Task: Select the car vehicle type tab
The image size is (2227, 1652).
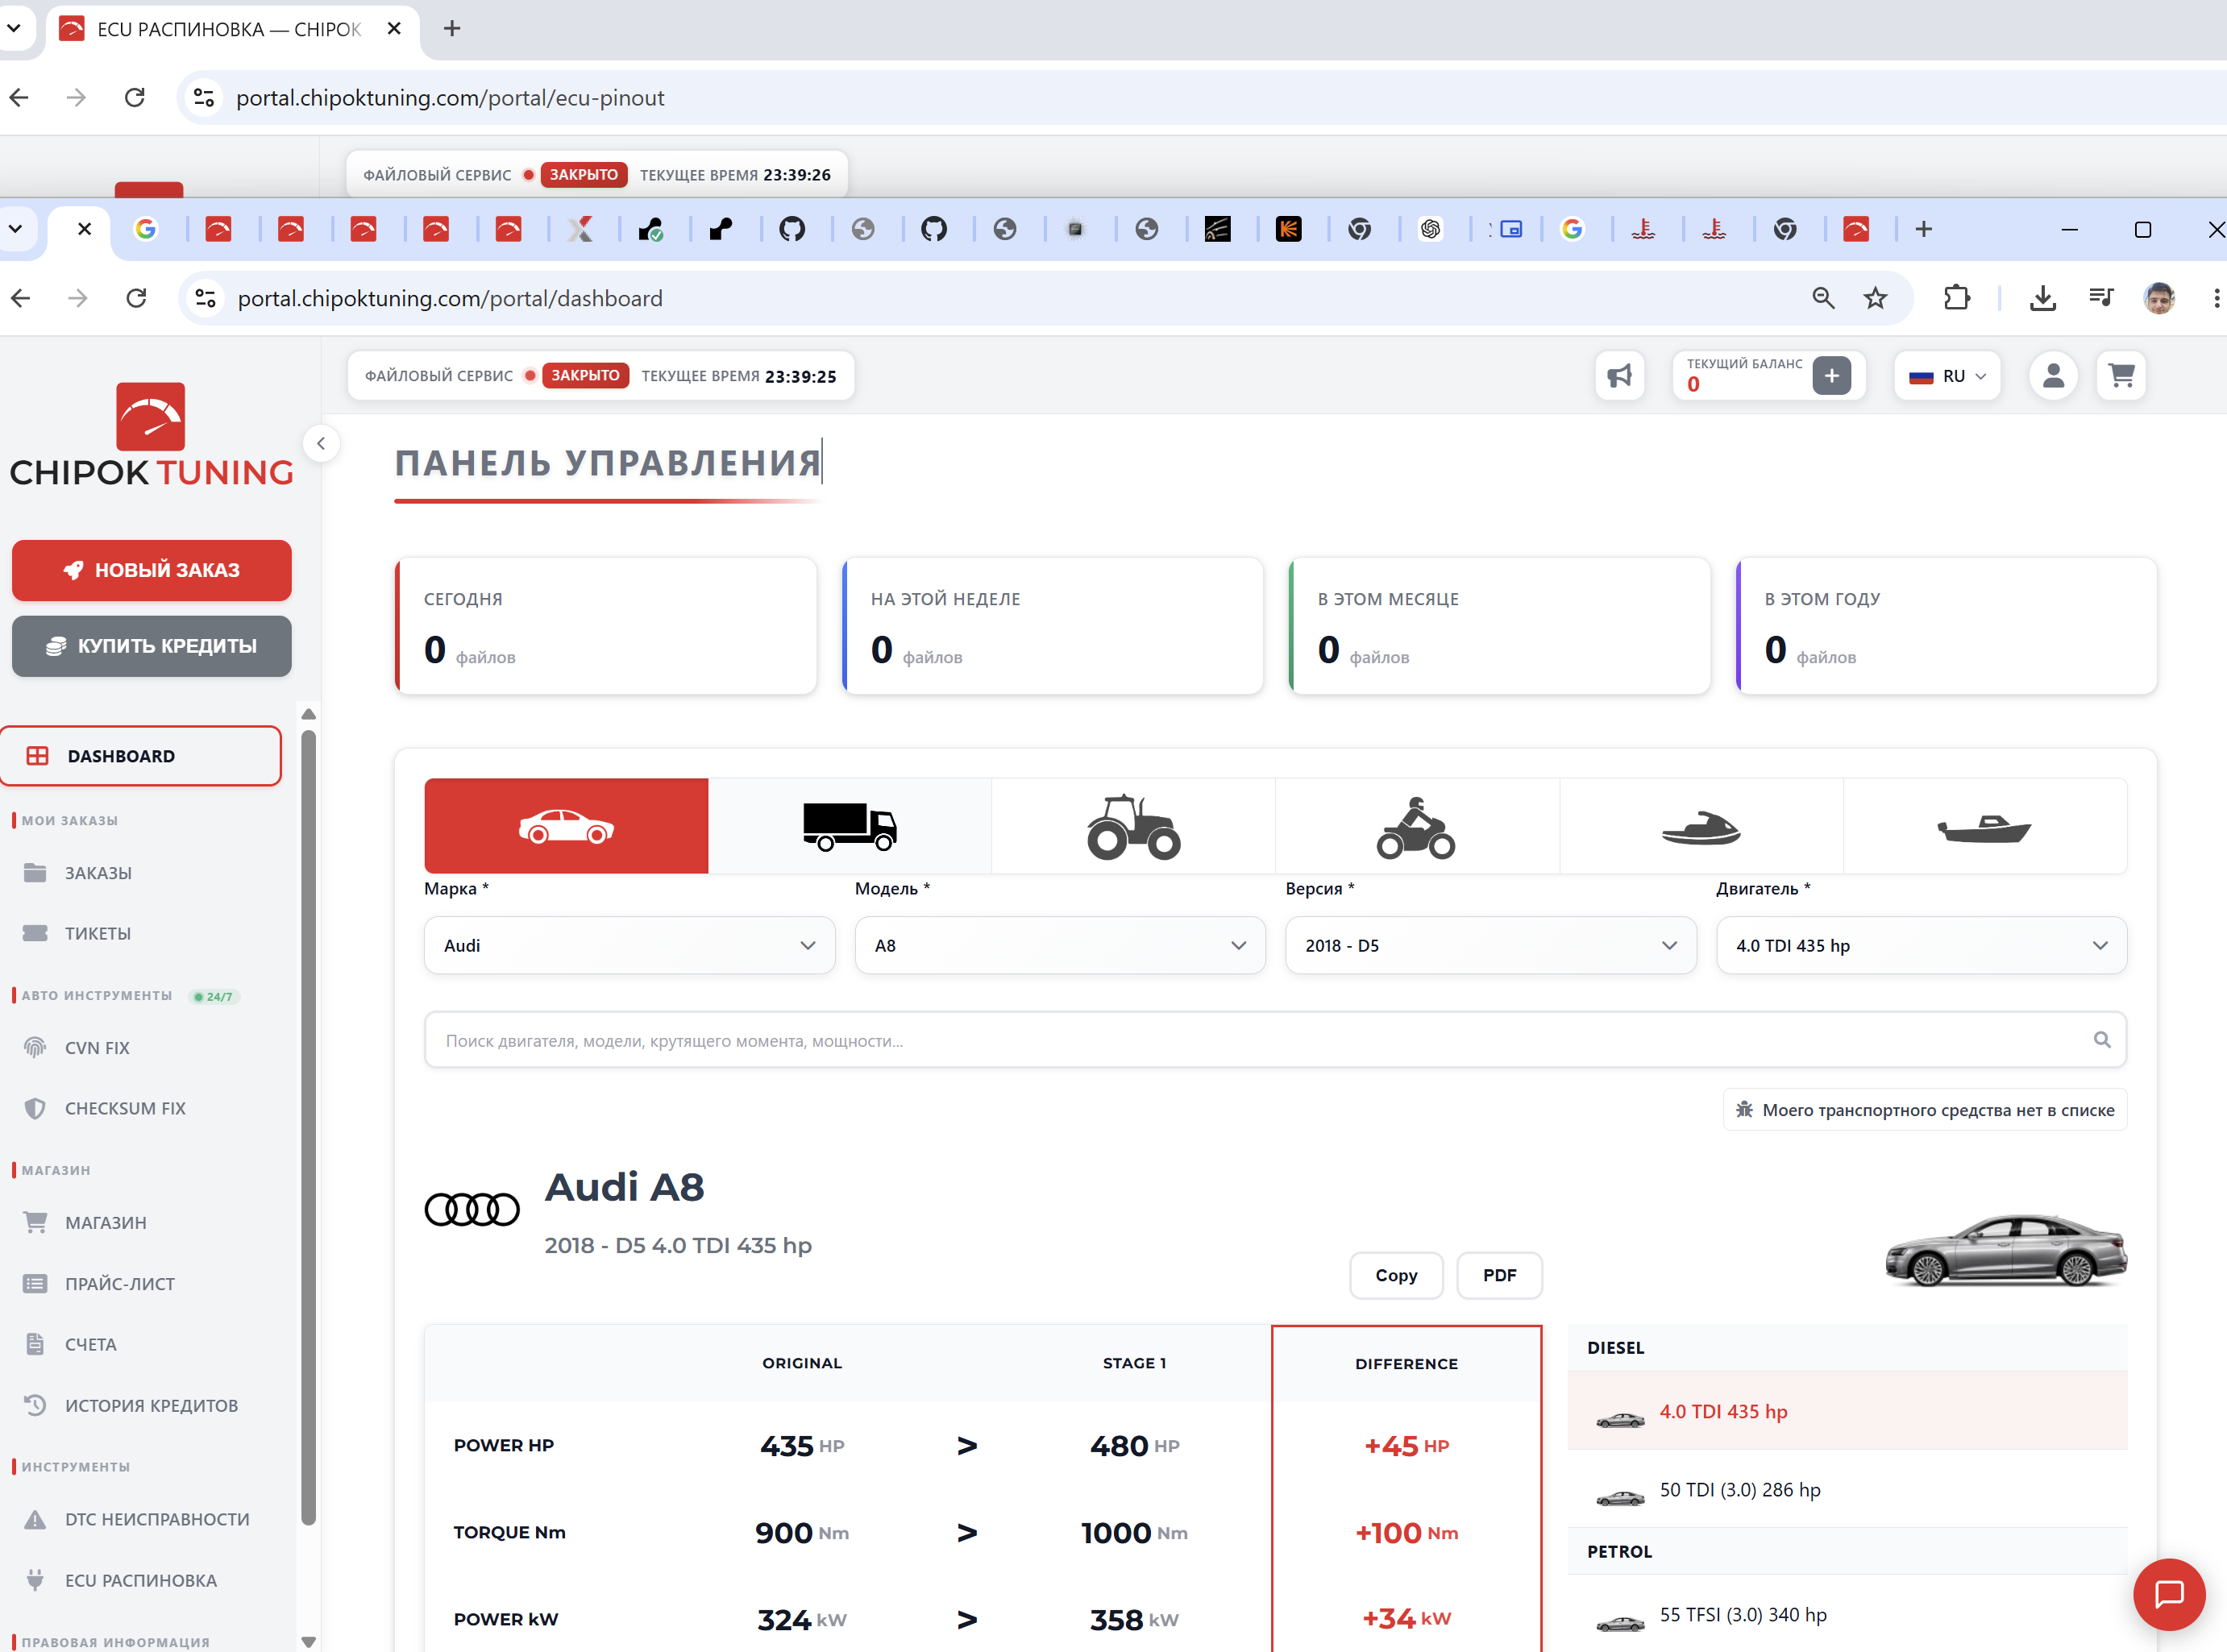Action: pyautogui.click(x=566, y=826)
